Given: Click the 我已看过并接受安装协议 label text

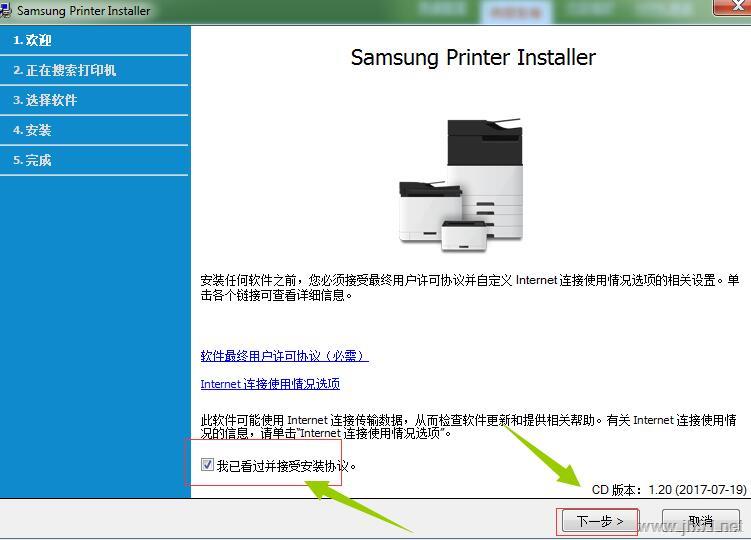Looking at the screenshot, I should click(x=286, y=466).
